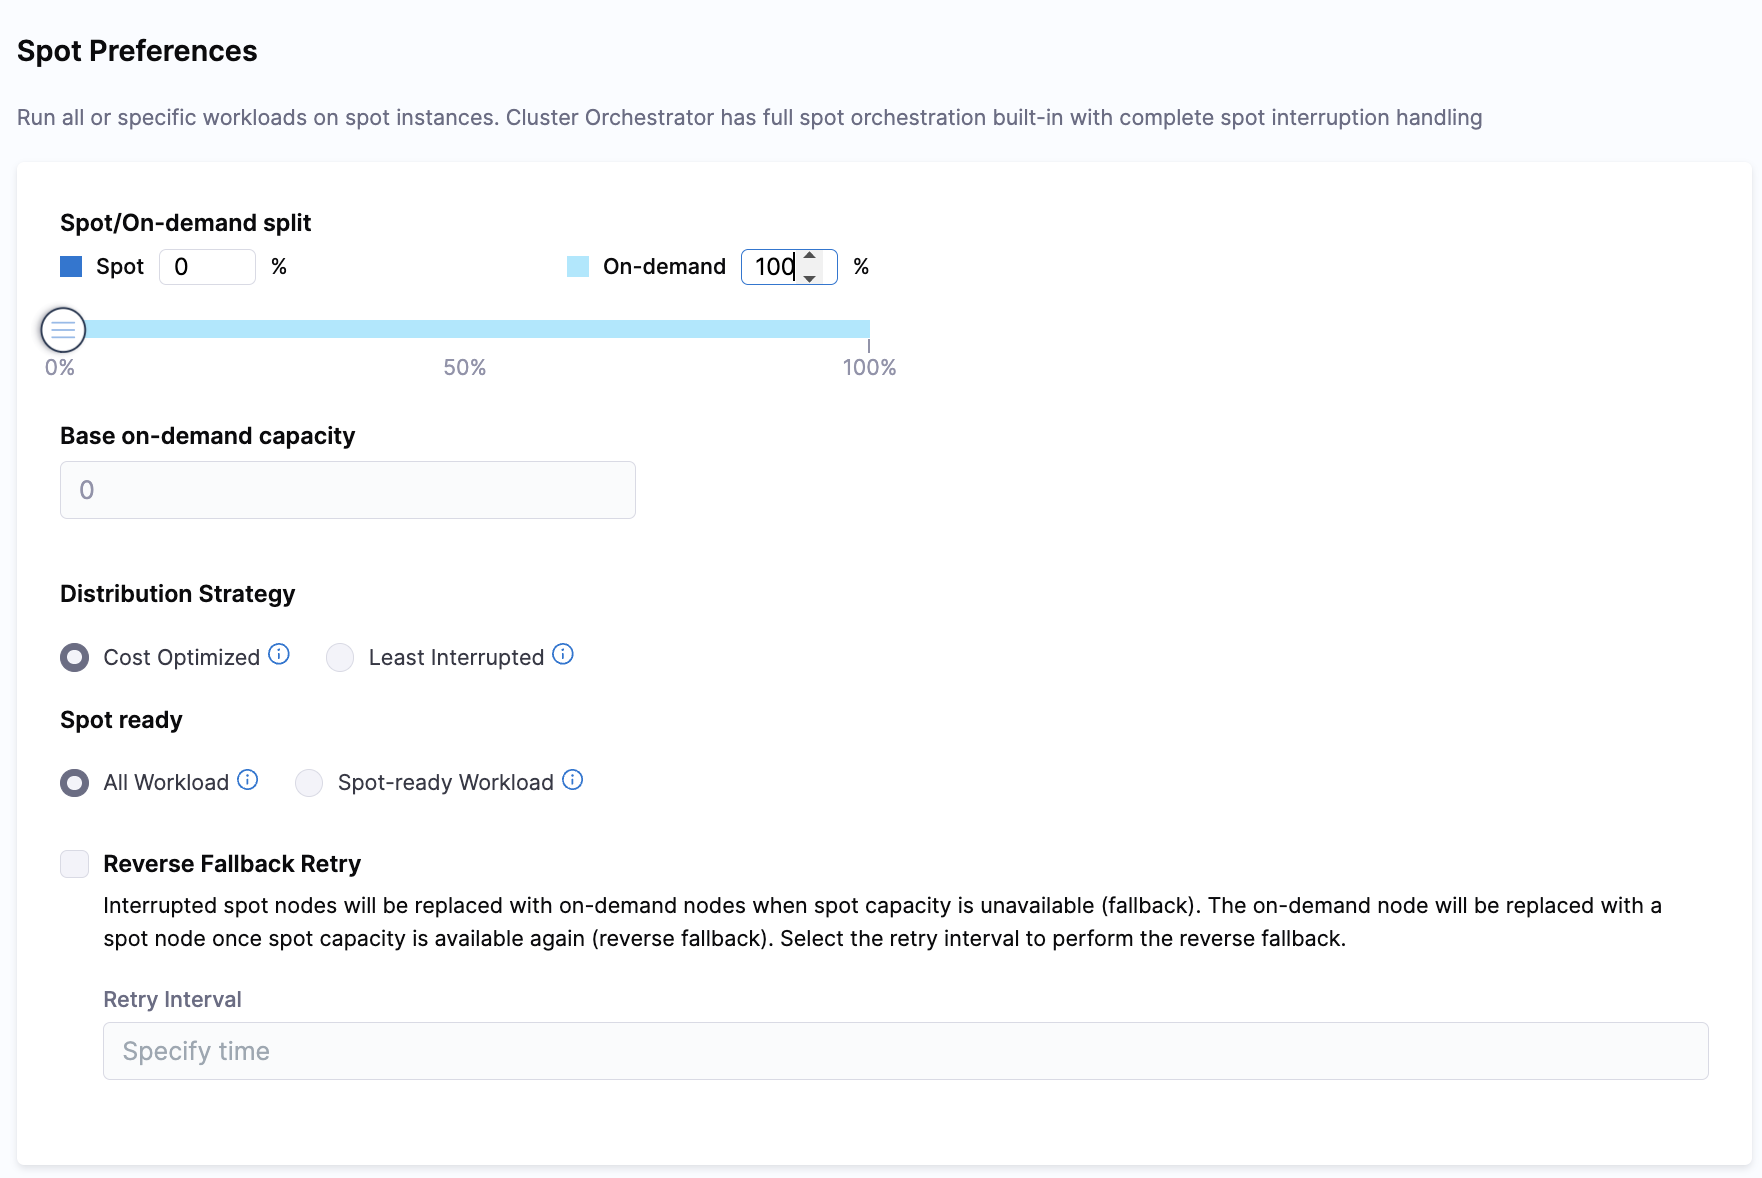This screenshot has width=1762, height=1178.
Task: Open the Retry Interval time field
Action: coord(905,1051)
